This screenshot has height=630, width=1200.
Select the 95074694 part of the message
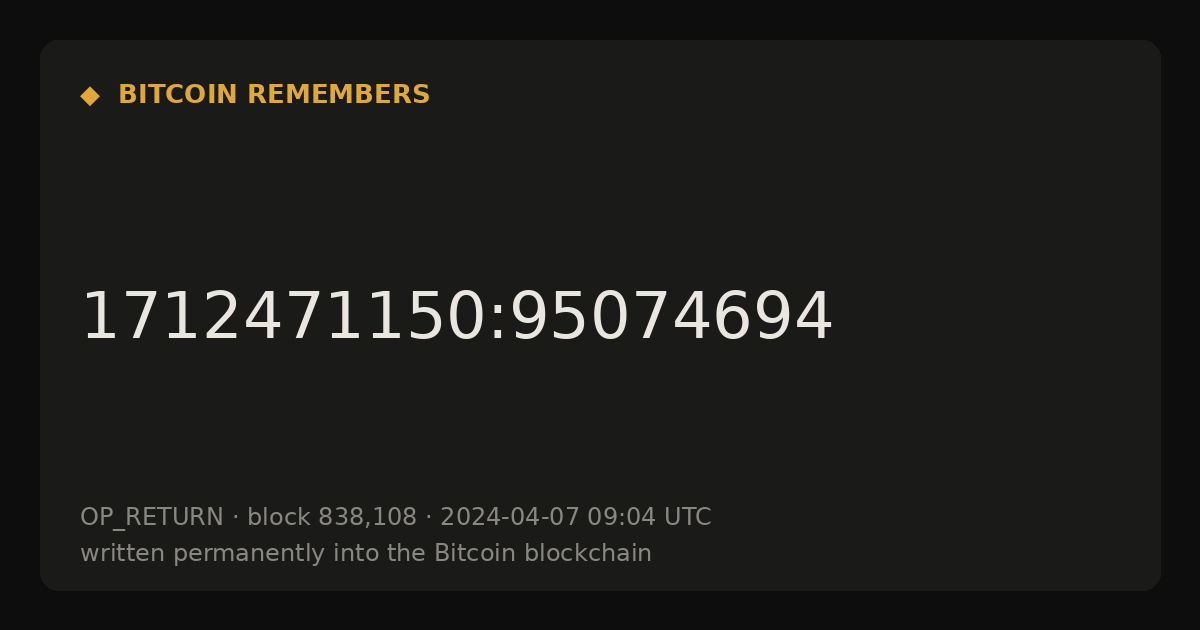click(671, 318)
